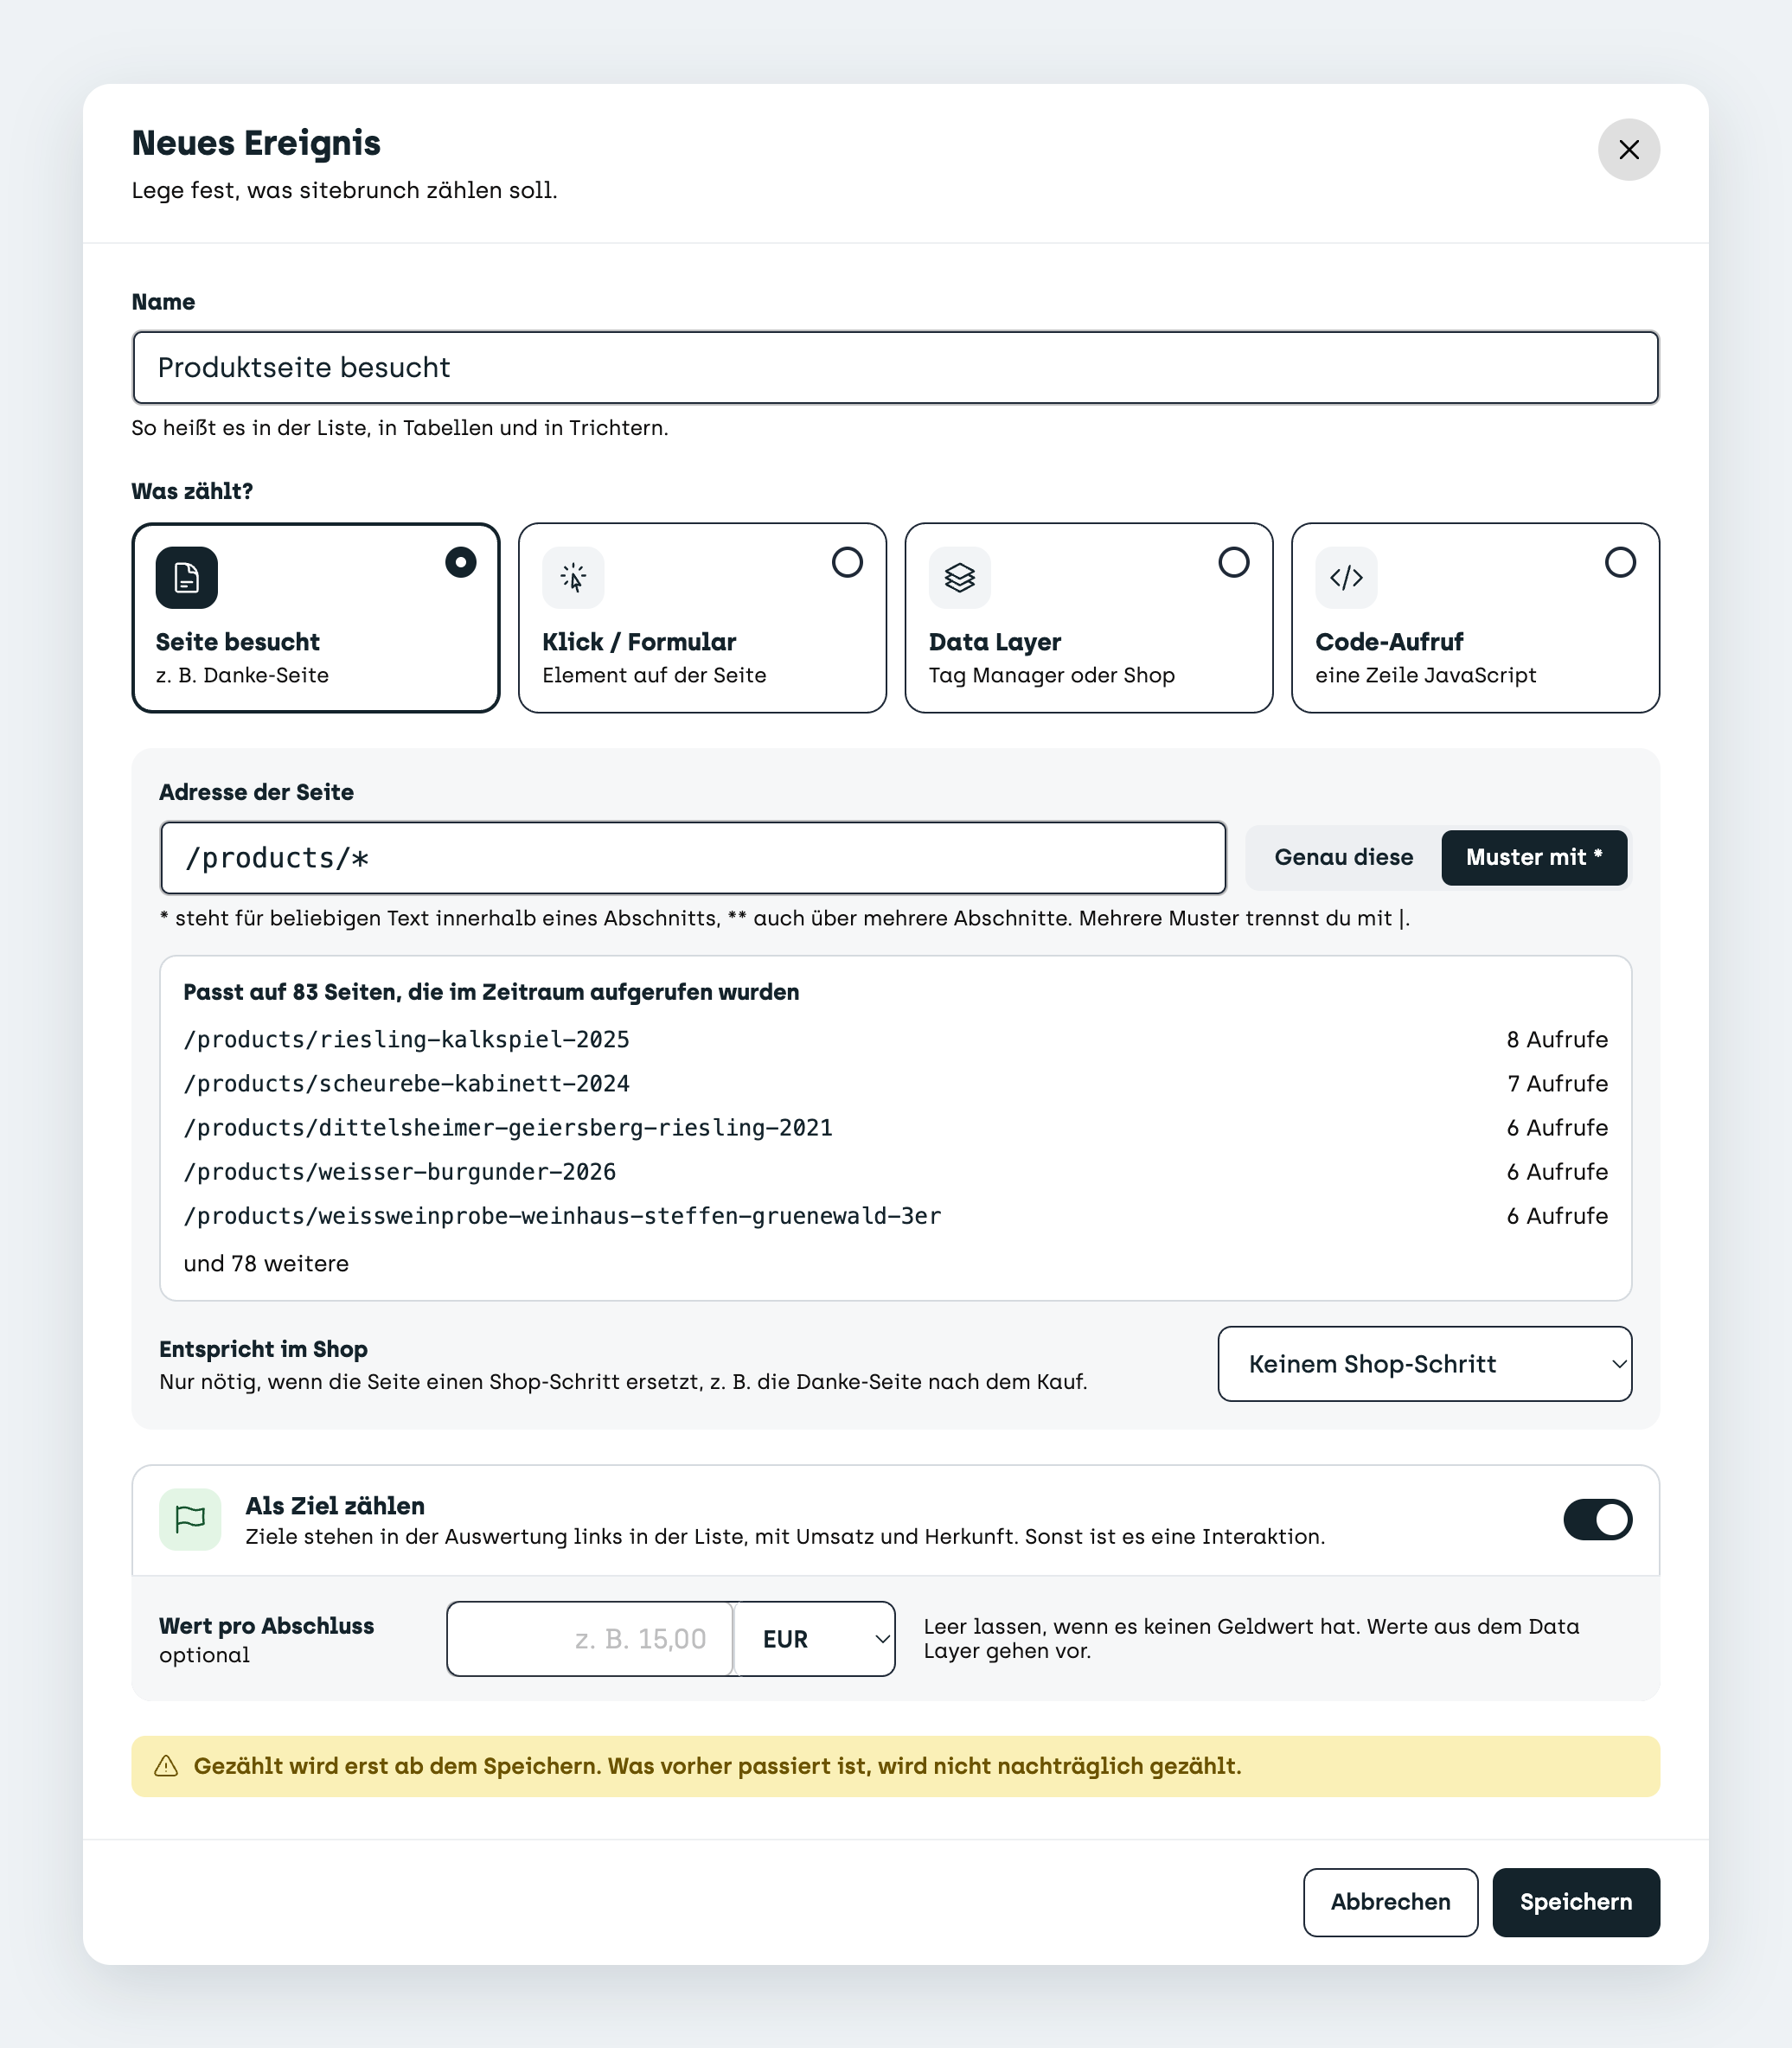The height and width of the screenshot is (2048, 1792).
Task: Click /products/riesling-kalkspiel-2025 in the match list
Action: 406,1040
